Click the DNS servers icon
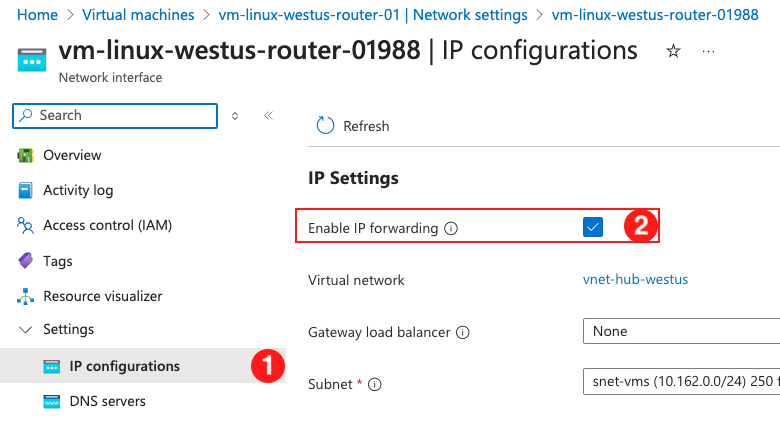 52,401
